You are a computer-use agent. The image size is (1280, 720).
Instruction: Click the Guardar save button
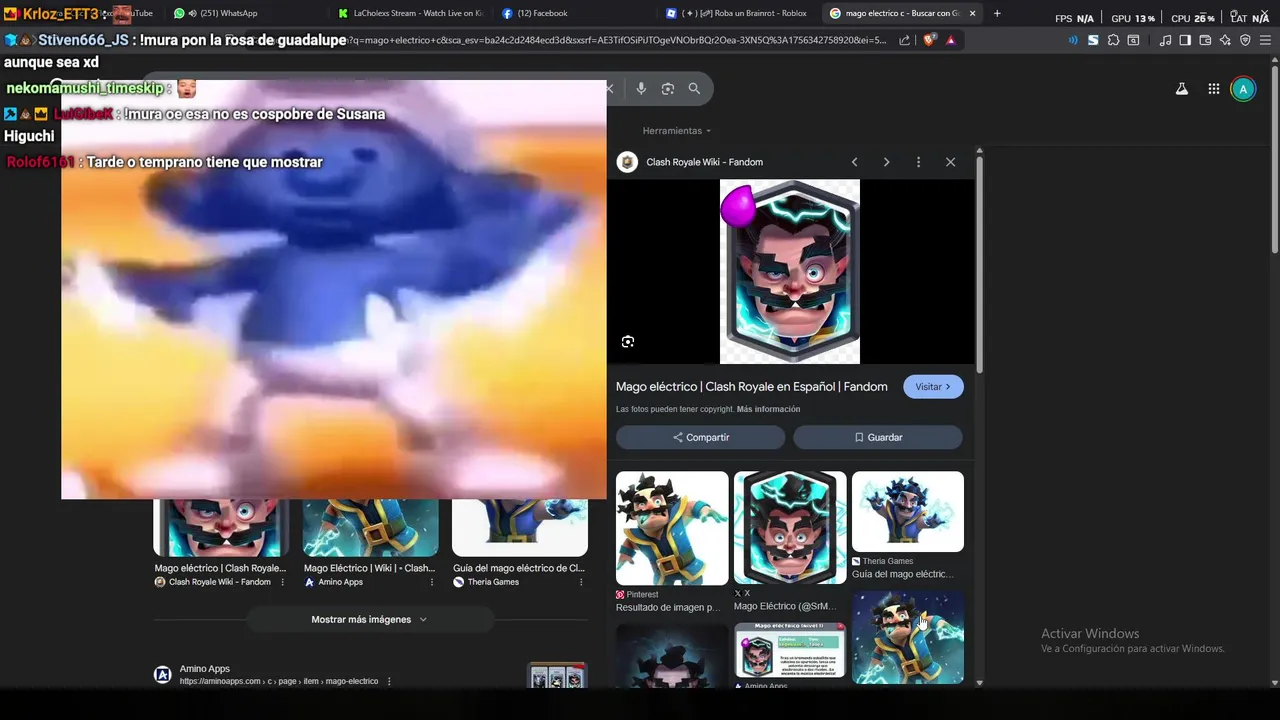pyautogui.click(x=878, y=437)
